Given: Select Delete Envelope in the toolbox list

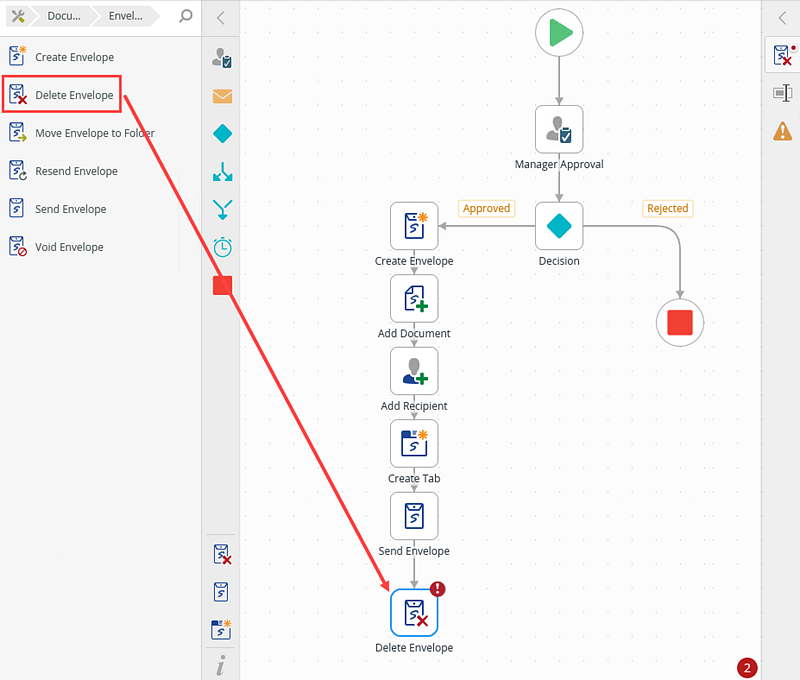Looking at the screenshot, I should pos(62,94).
